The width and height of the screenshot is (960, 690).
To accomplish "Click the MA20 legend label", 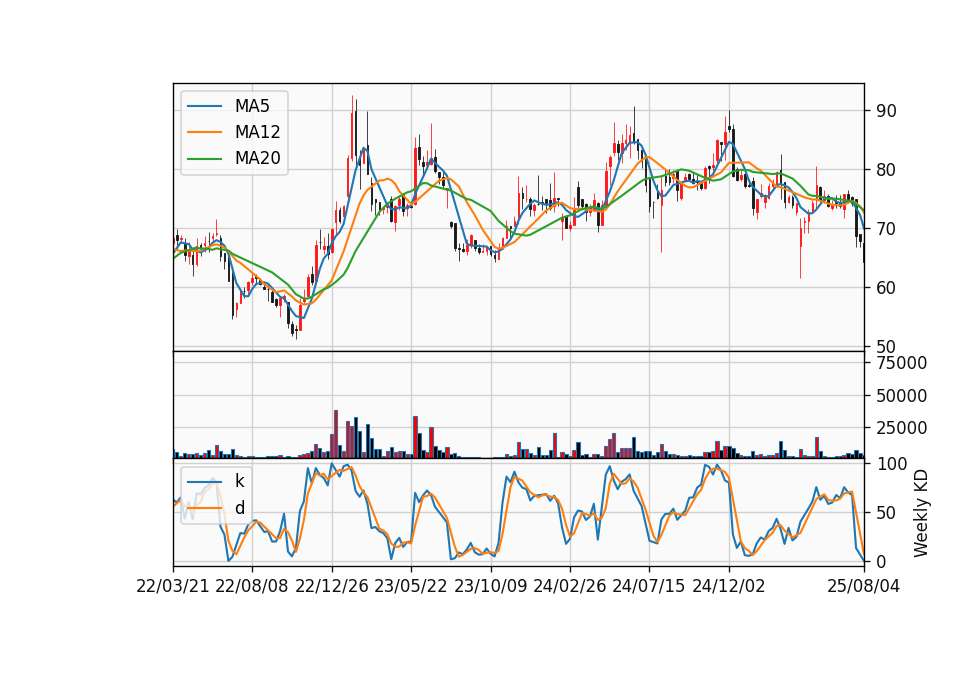I will [257, 159].
